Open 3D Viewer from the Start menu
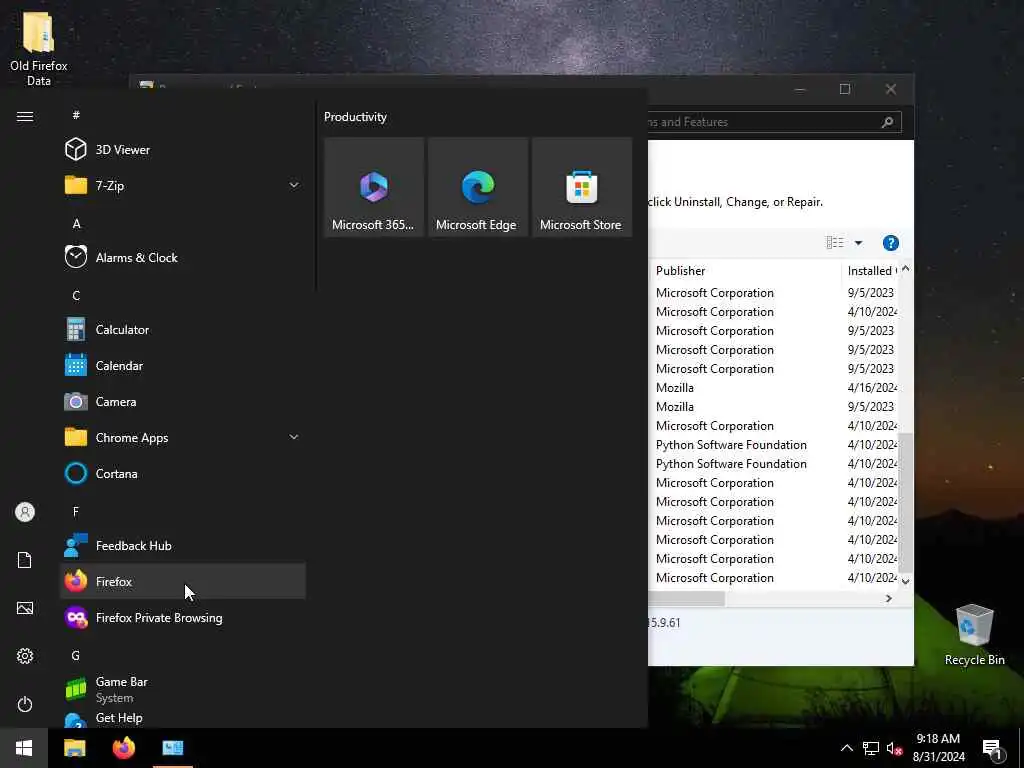Screen dimensions: 1024x768 183,150
